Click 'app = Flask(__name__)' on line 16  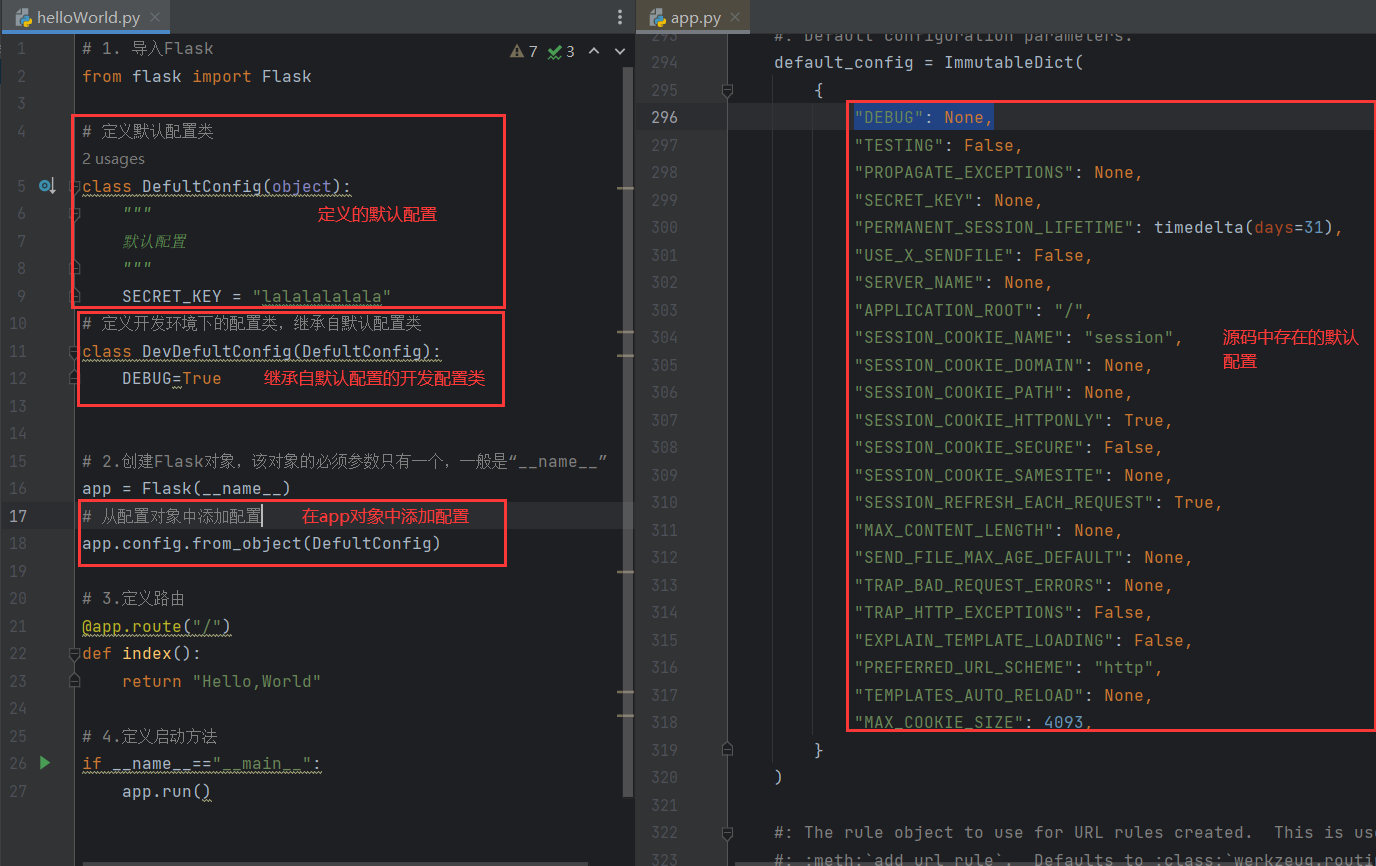click(x=187, y=488)
